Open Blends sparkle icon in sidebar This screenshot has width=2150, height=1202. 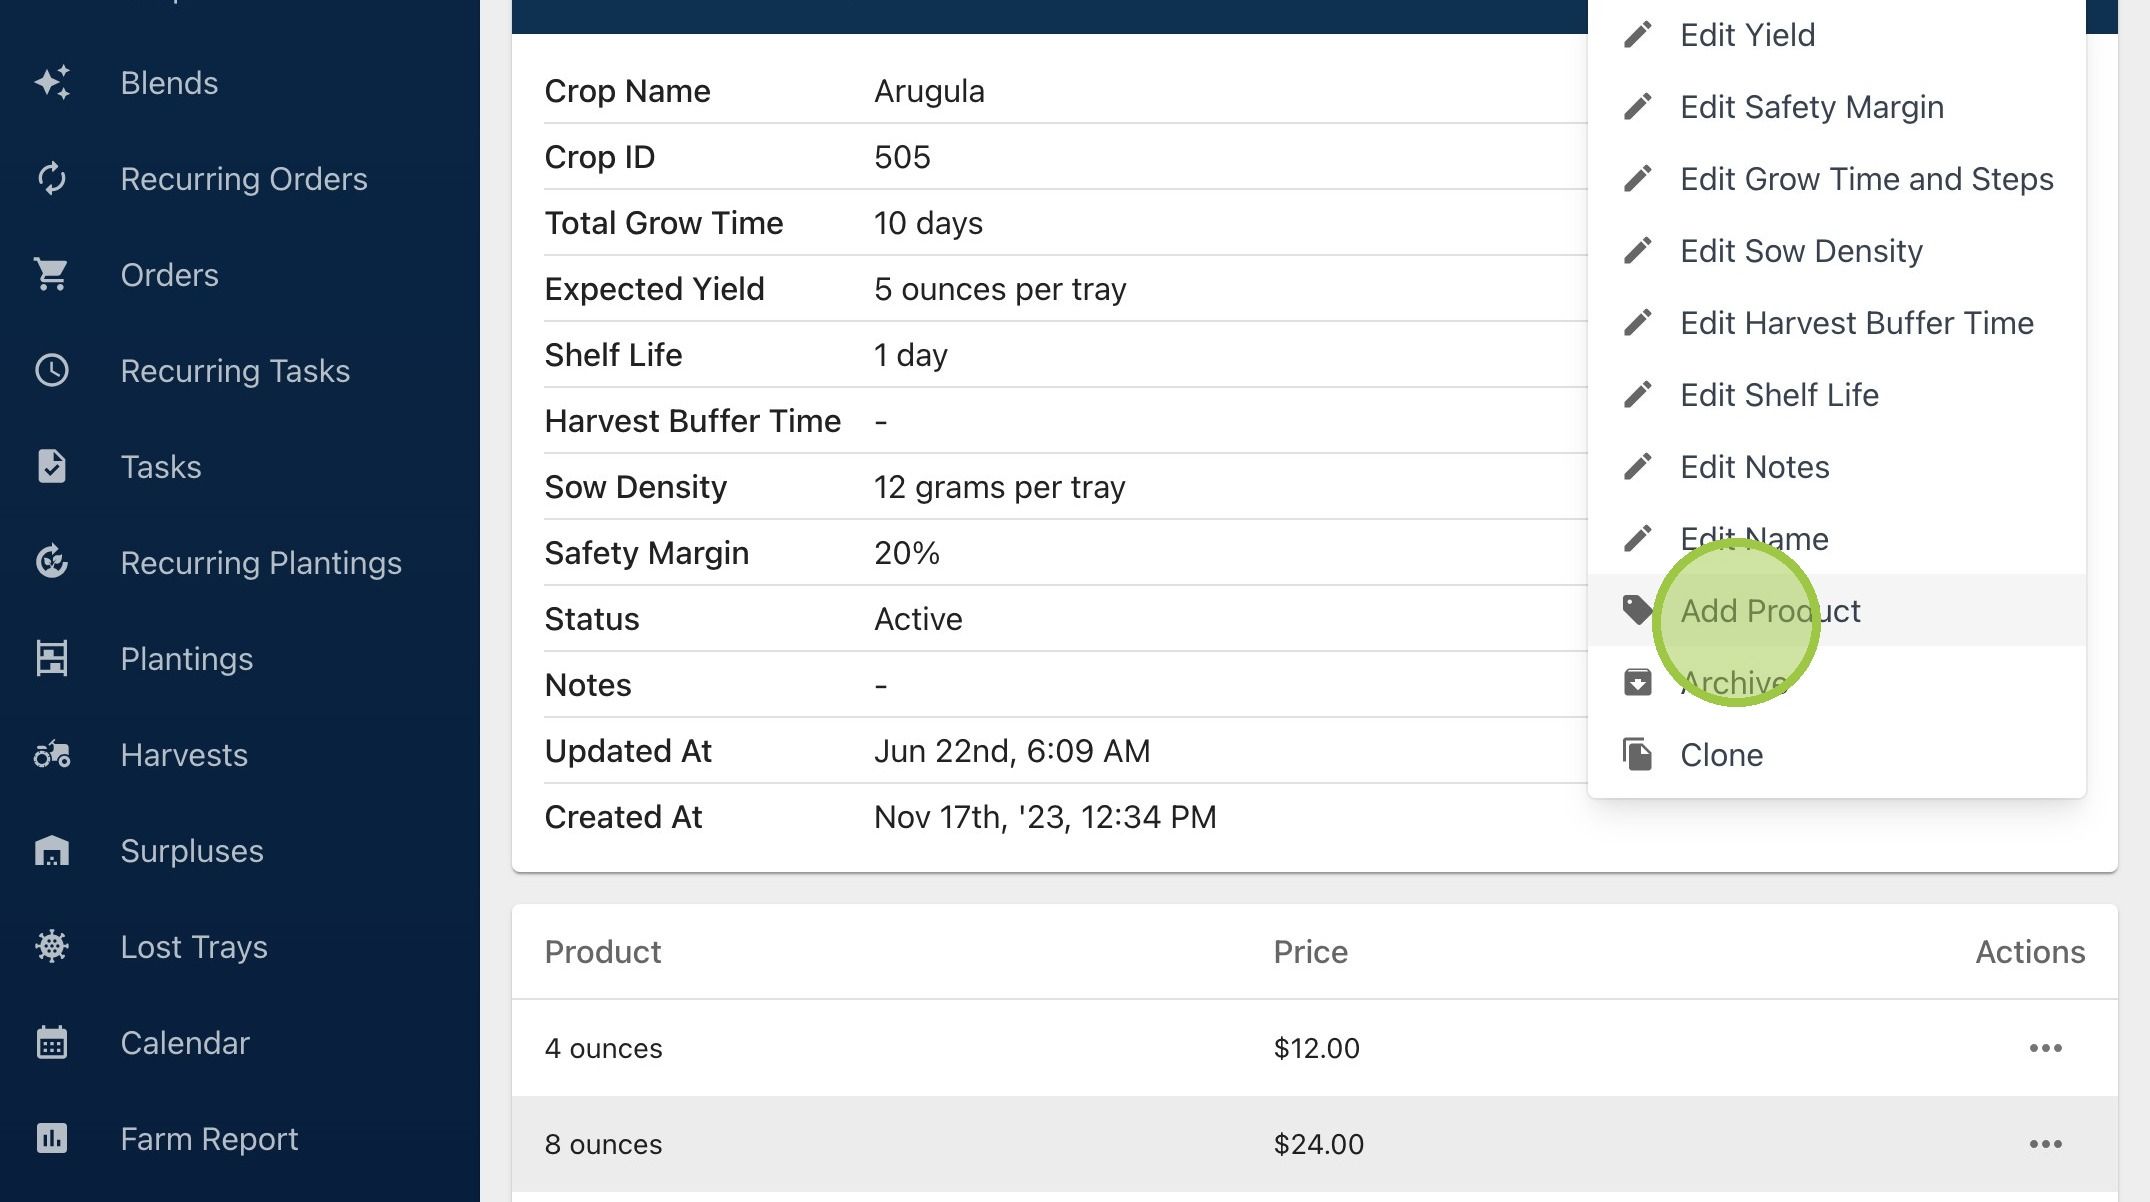click(x=52, y=83)
